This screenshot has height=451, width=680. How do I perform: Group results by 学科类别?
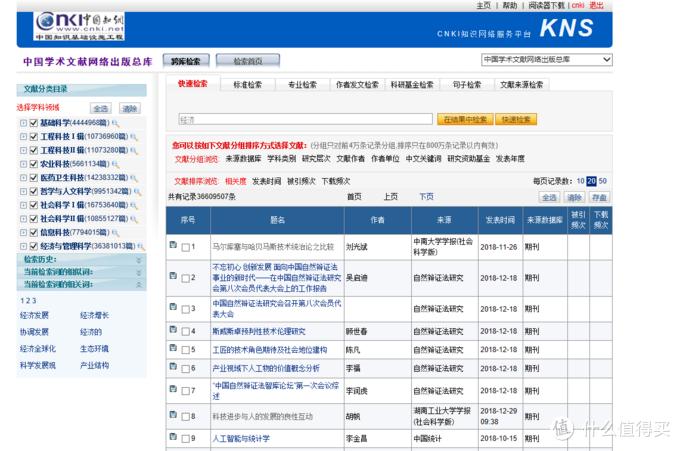coord(281,159)
